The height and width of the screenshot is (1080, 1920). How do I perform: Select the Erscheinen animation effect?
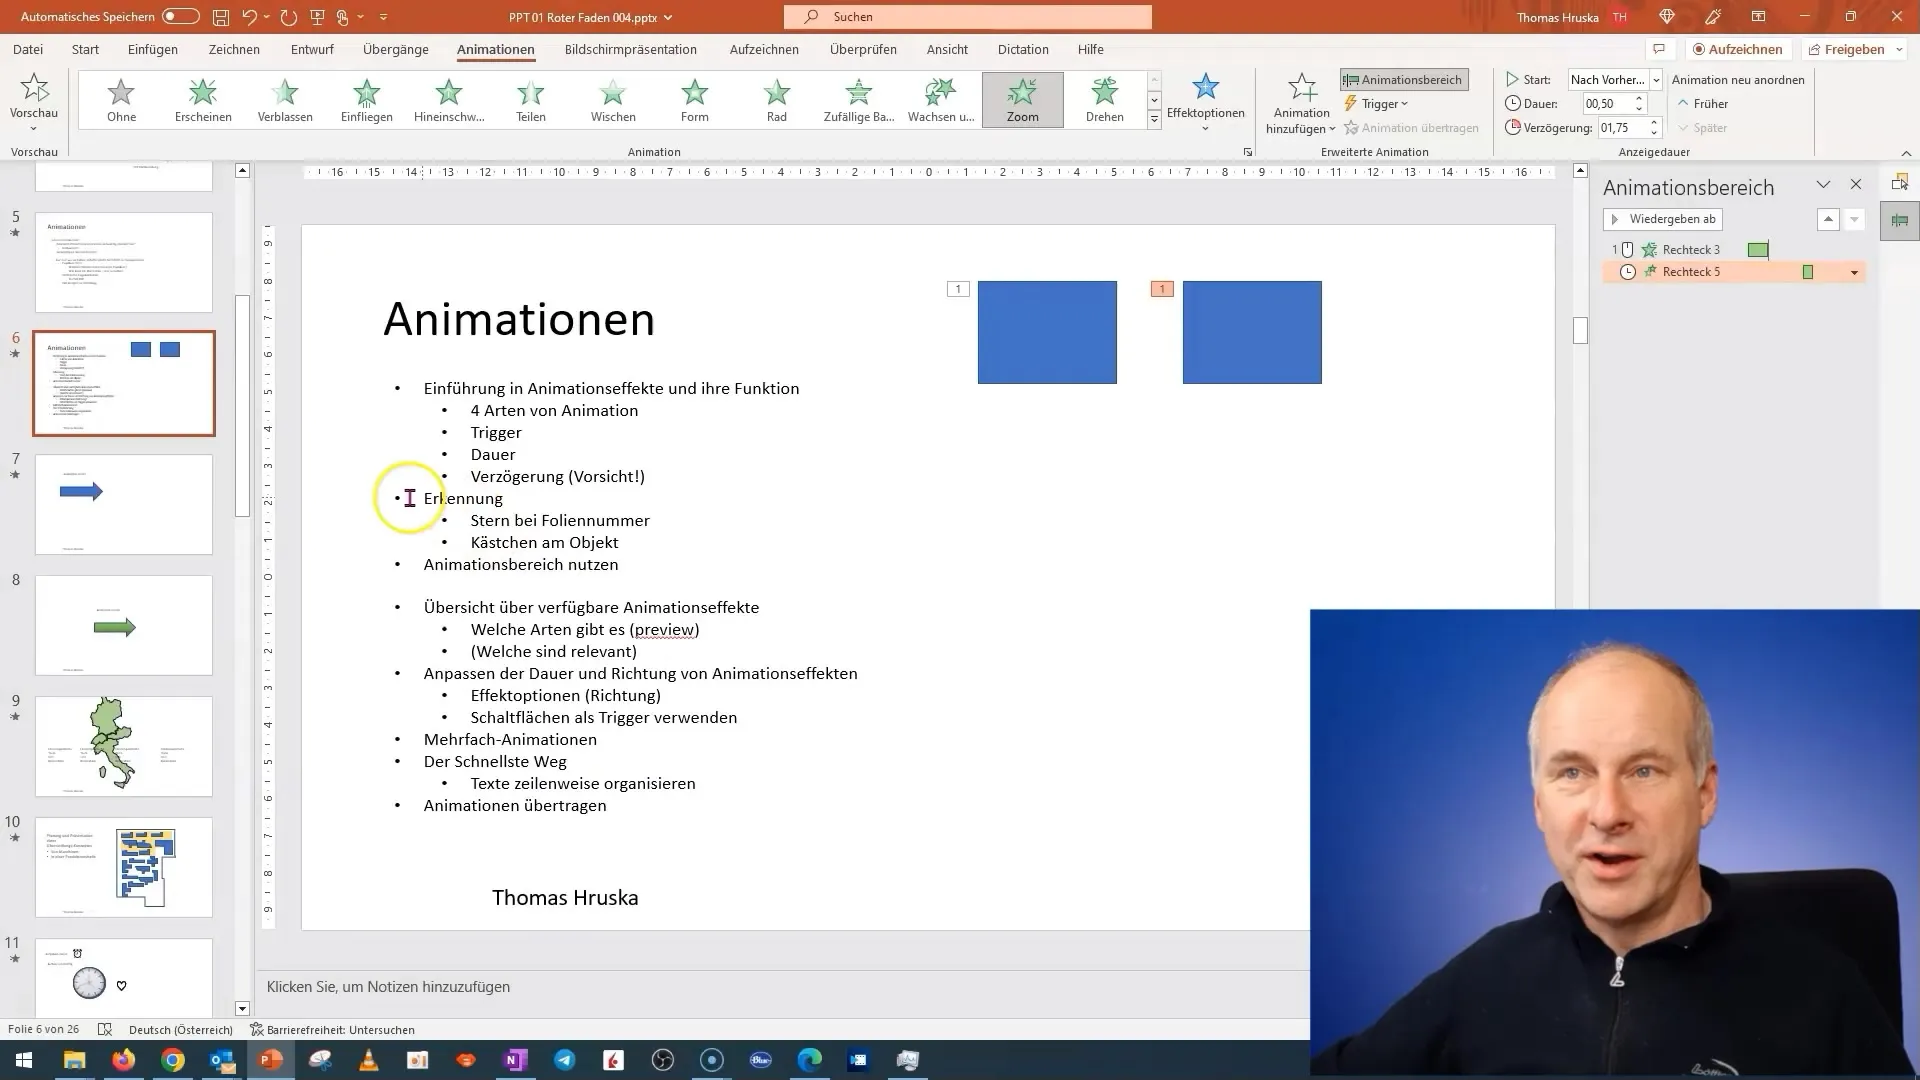pos(203,100)
